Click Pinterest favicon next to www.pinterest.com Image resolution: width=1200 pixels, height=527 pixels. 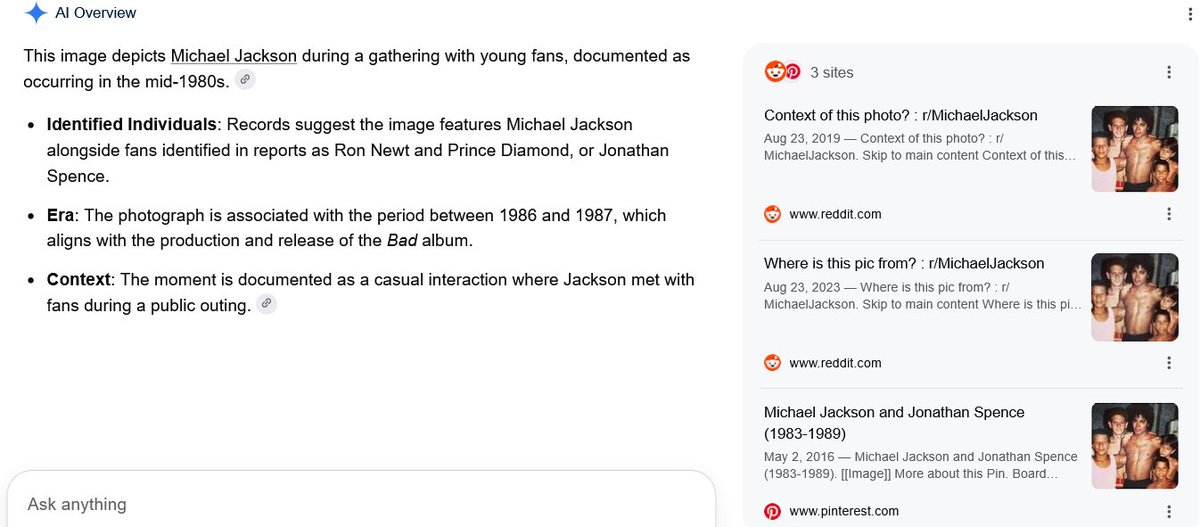pos(772,511)
